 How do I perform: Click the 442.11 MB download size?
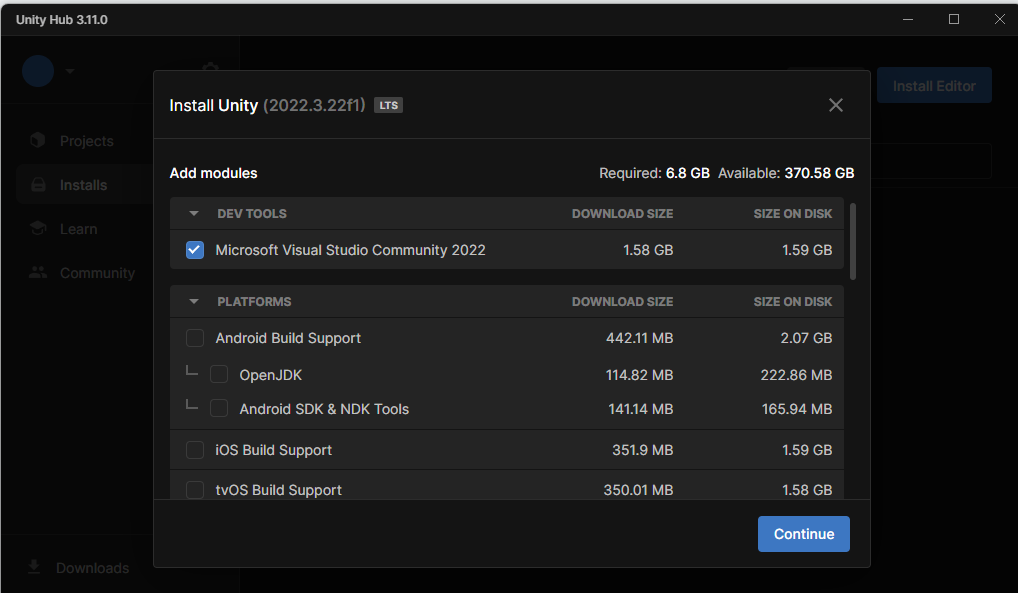[639, 338]
